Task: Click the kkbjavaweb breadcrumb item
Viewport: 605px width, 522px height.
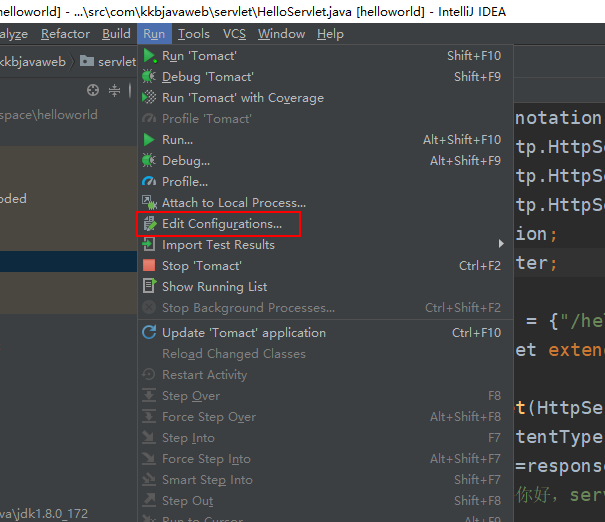Action: coord(33,62)
